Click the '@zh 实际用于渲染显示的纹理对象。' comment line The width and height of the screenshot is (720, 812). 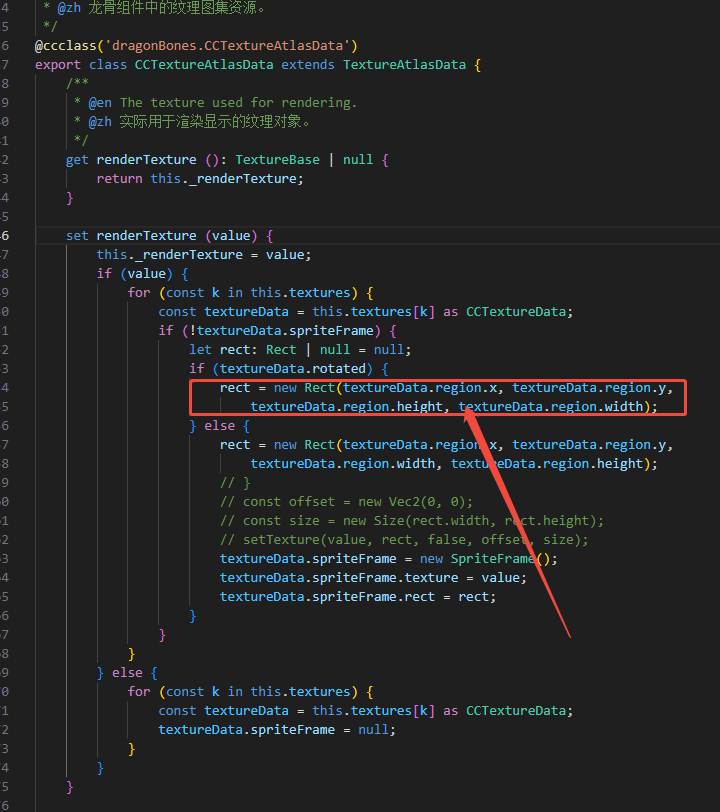tap(199, 122)
